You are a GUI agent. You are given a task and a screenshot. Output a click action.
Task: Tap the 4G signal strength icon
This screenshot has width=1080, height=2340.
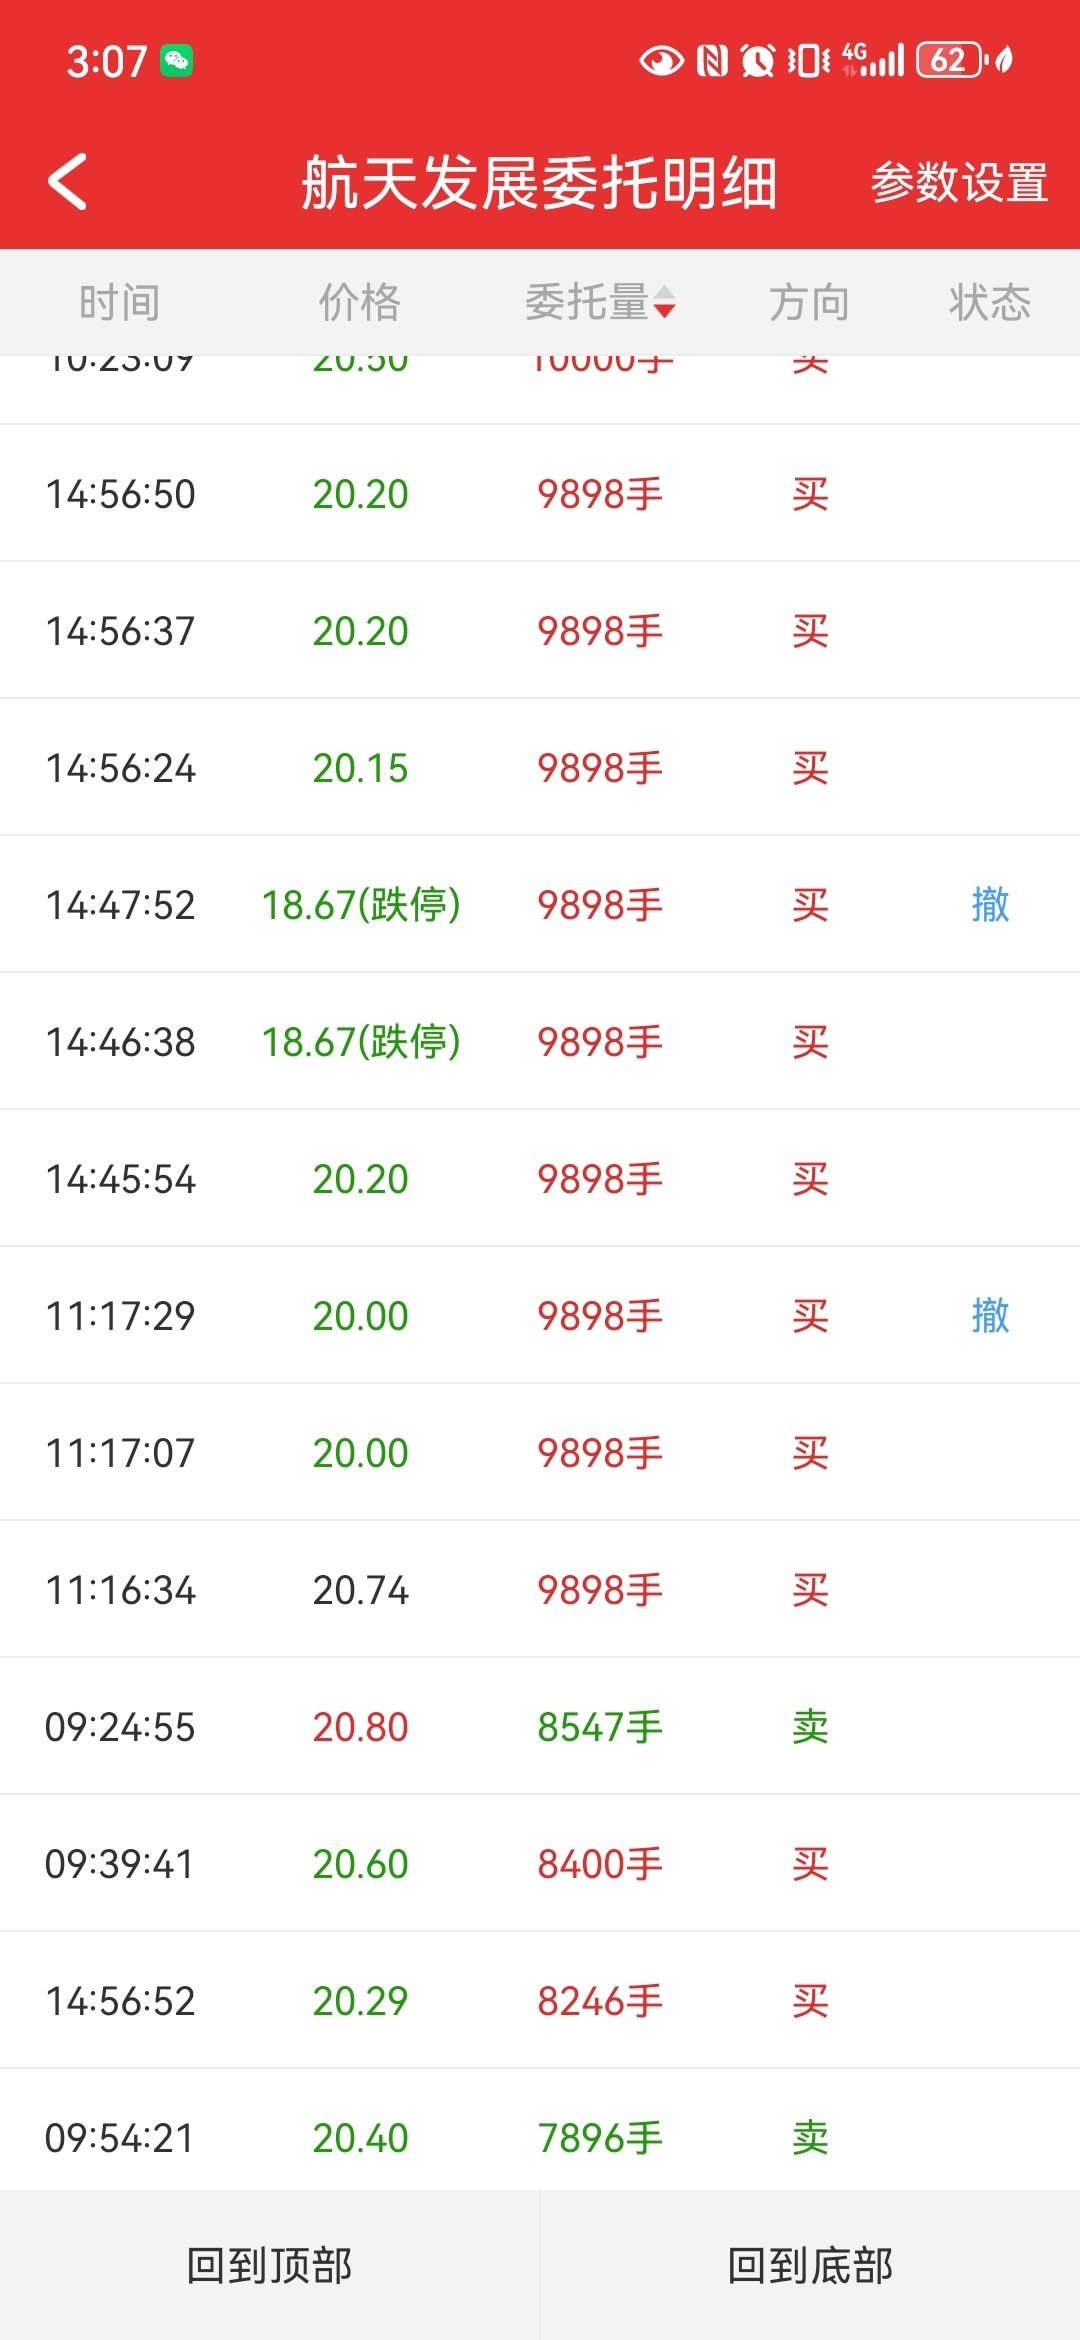(x=873, y=60)
